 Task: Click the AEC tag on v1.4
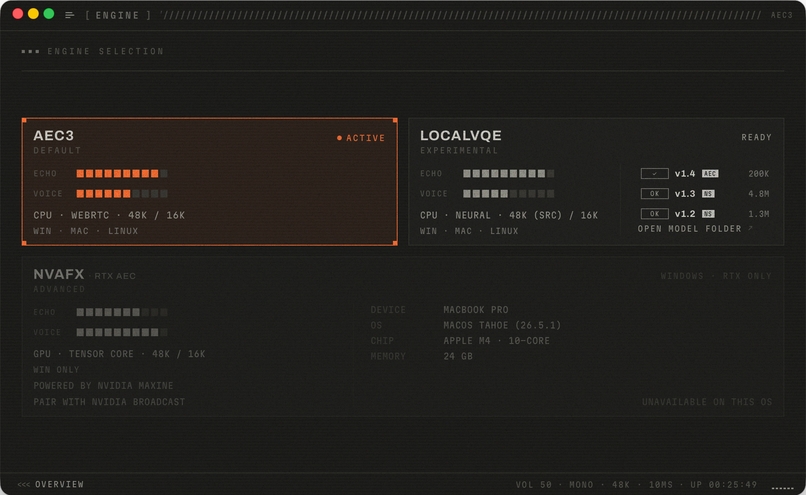[x=710, y=174]
